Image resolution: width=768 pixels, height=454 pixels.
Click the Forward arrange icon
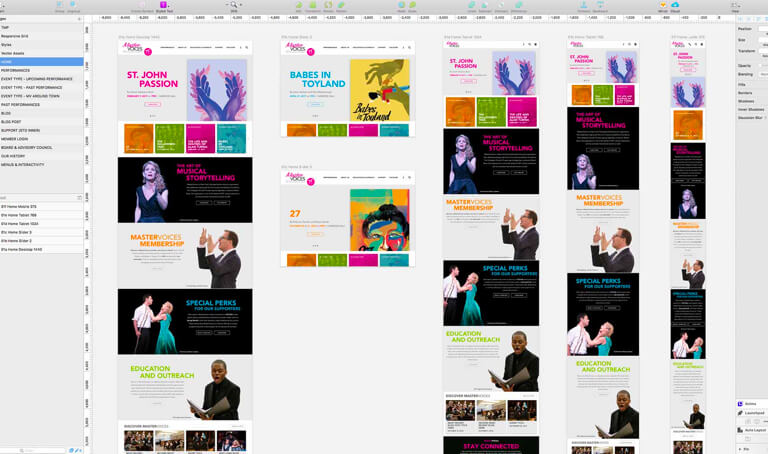click(x=583, y=5)
